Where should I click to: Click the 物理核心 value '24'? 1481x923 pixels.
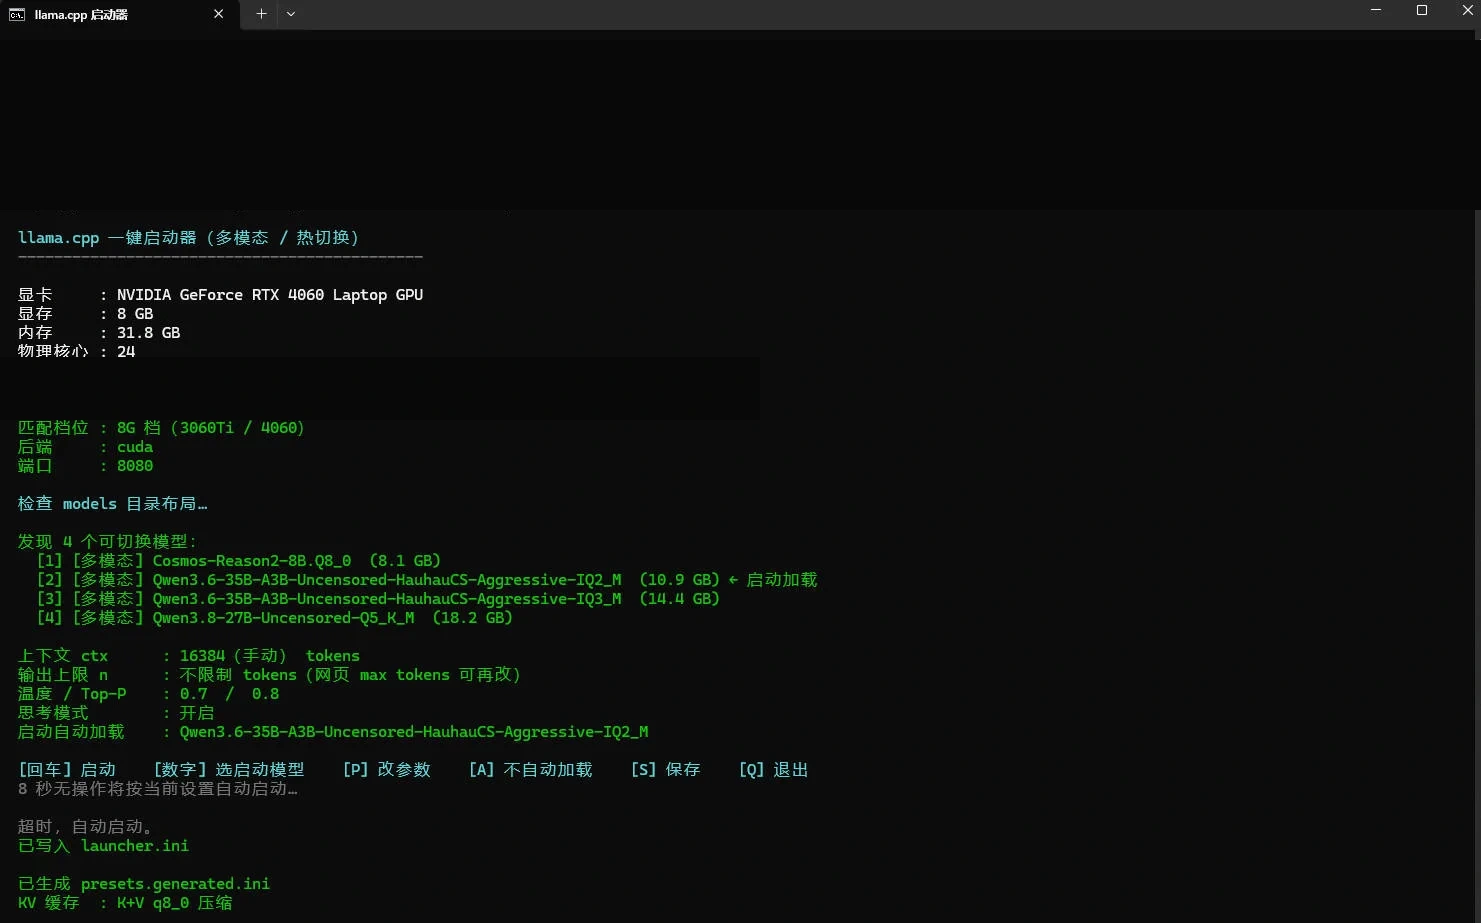pos(126,352)
